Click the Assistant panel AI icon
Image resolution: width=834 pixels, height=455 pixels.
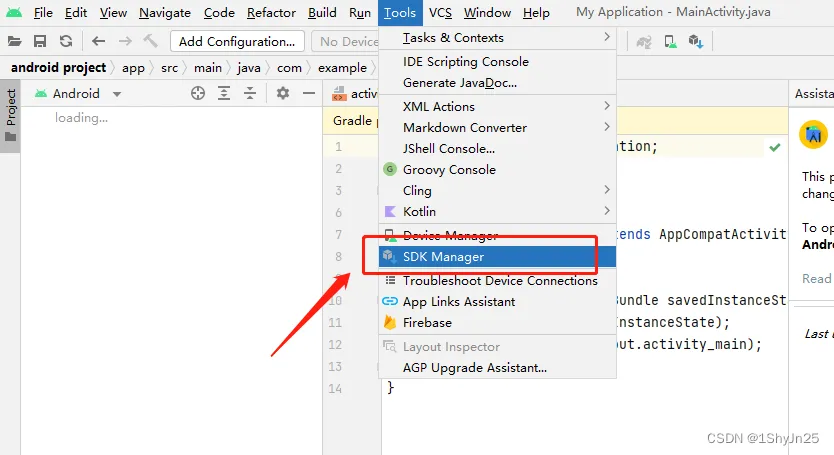(813, 135)
